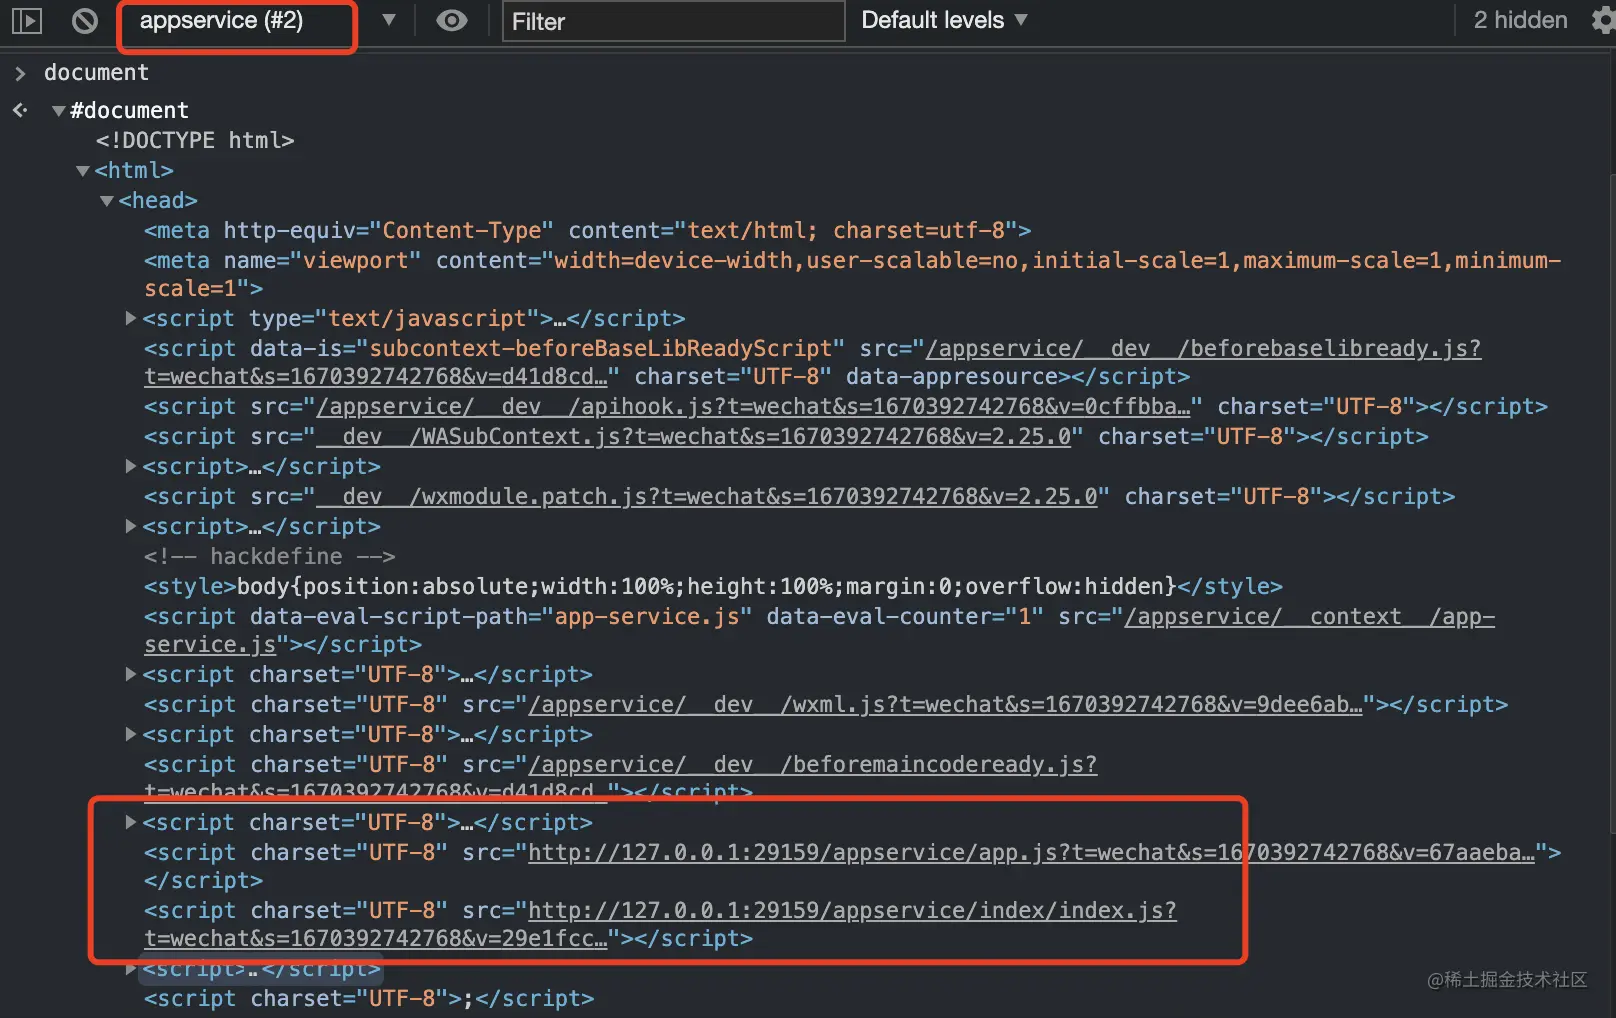Open the WASubContext.js source link
This screenshot has width=1616, height=1018.
[x=693, y=437]
